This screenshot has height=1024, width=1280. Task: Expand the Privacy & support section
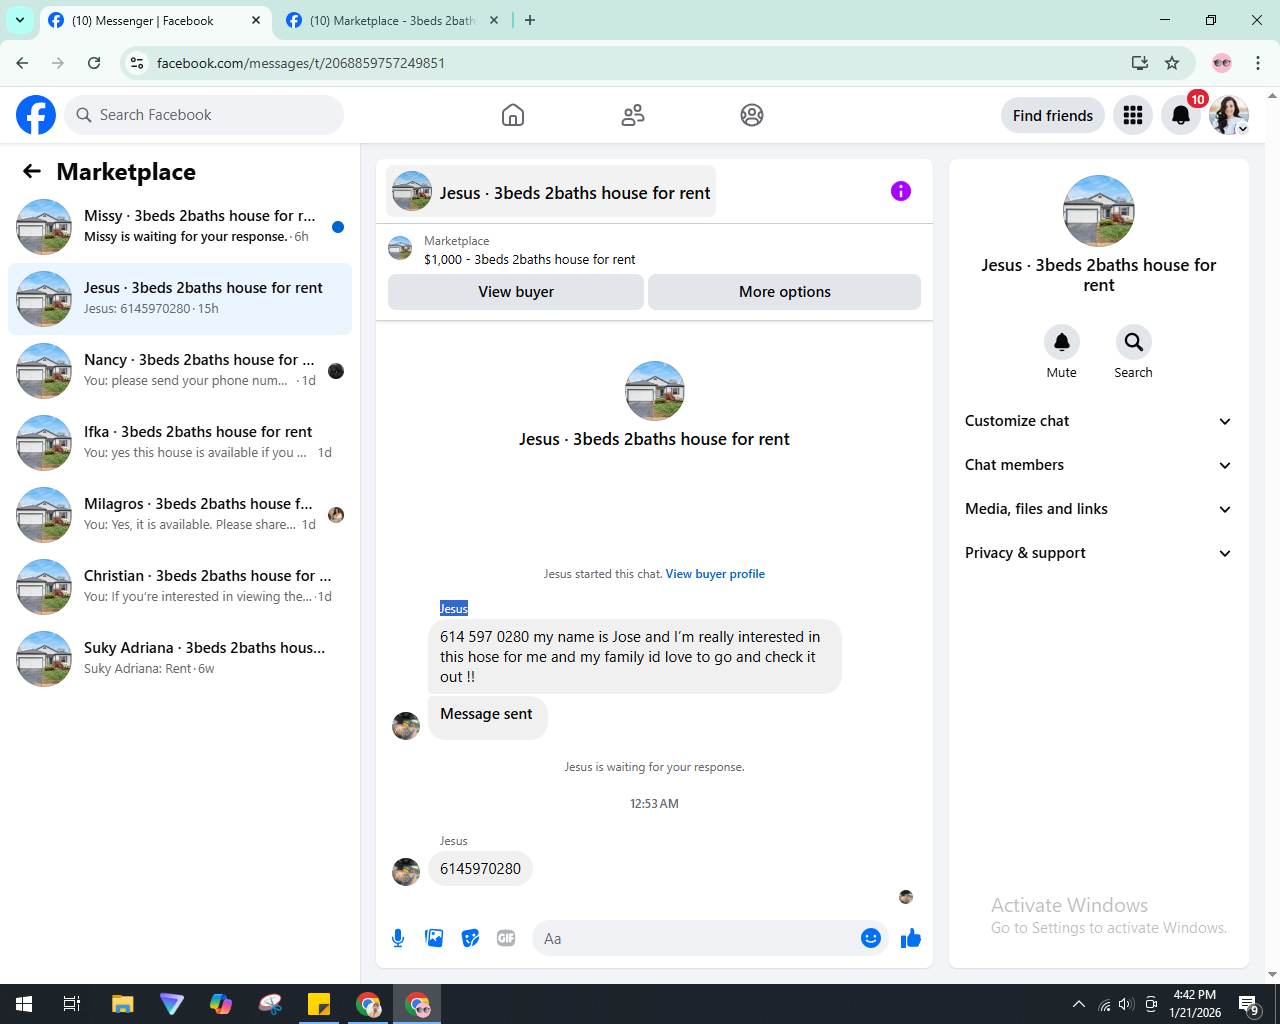[x=1098, y=553]
